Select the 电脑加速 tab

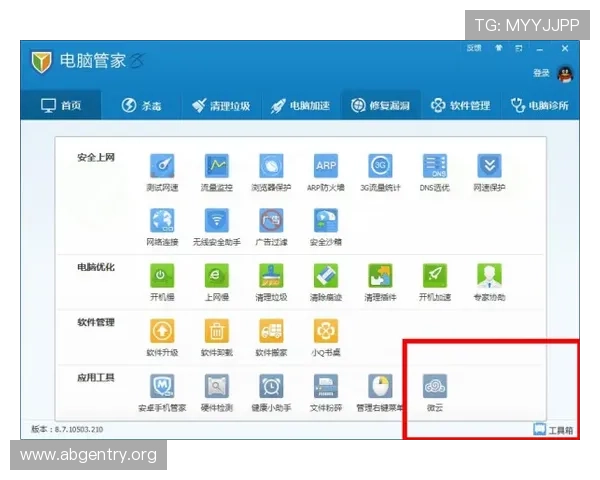(x=301, y=105)
